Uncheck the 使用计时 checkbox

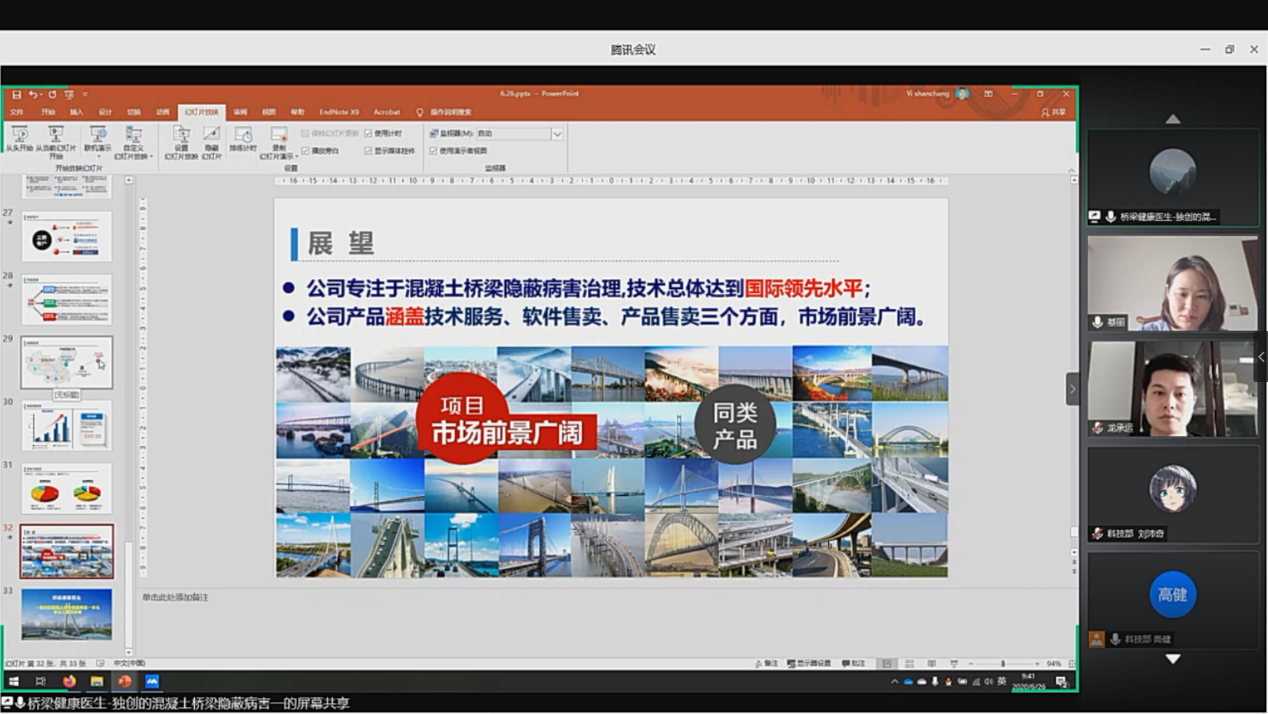pyautogui.click(x=368, y=133)
